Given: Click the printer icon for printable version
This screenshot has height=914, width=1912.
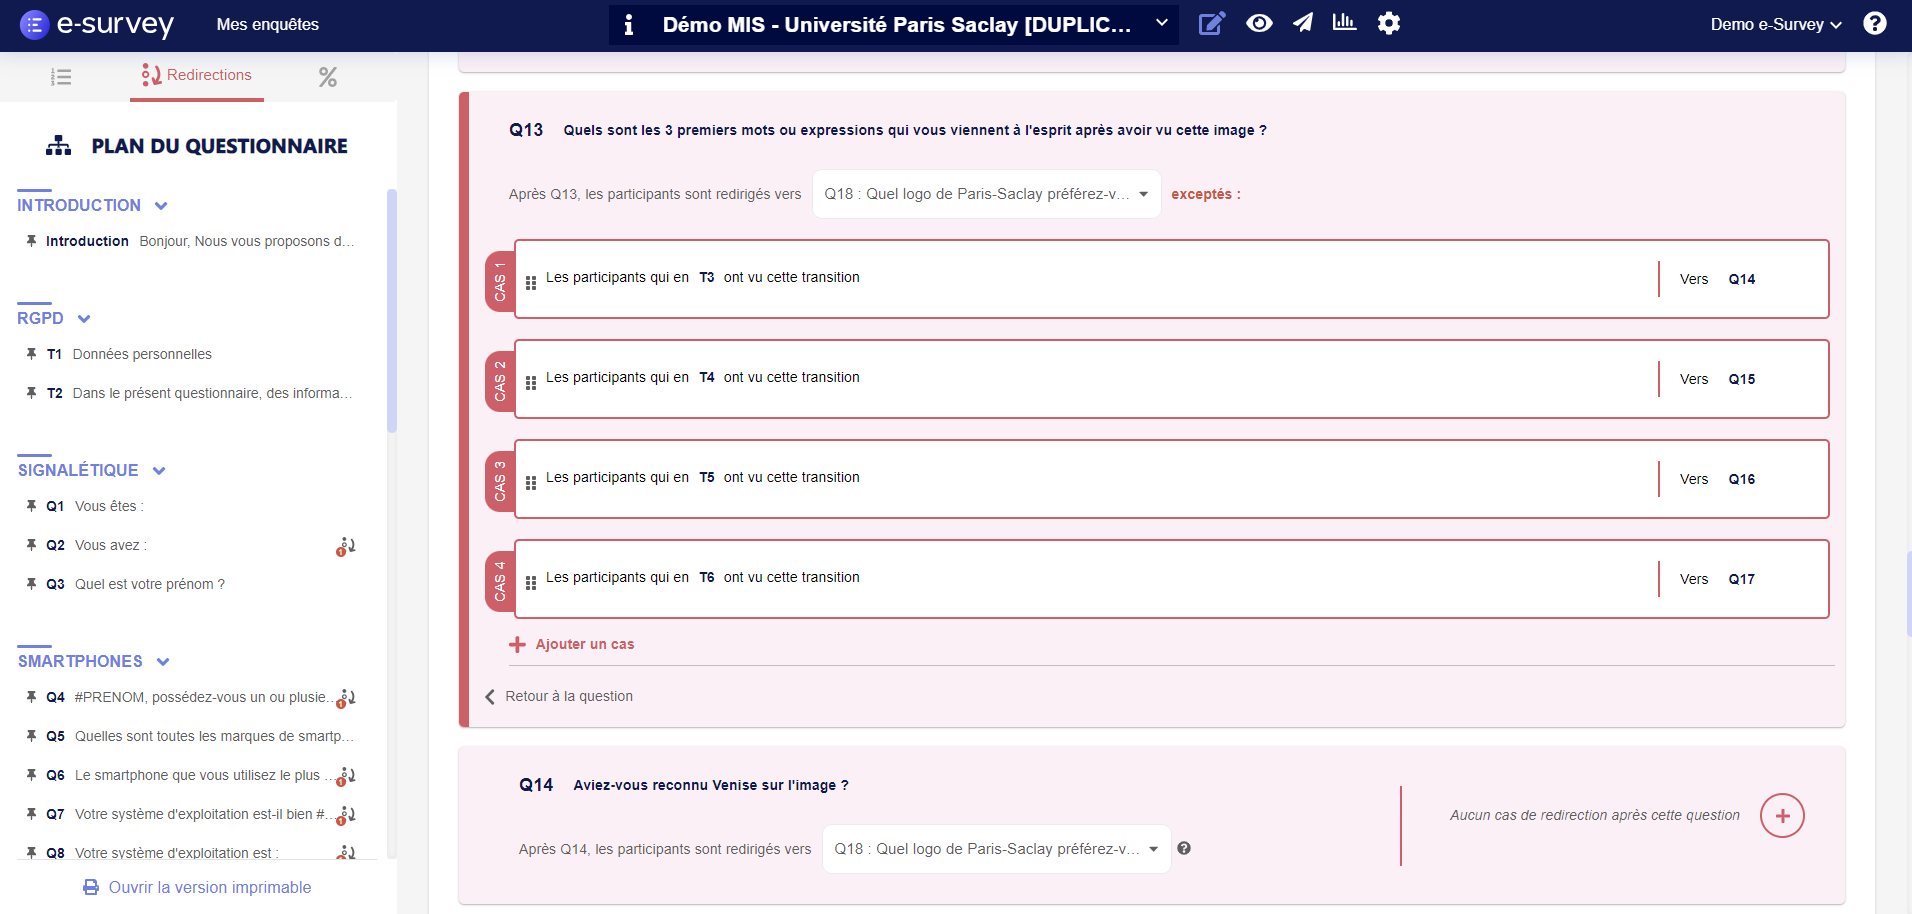Looking at the screenshot, I should coord(90,887).
